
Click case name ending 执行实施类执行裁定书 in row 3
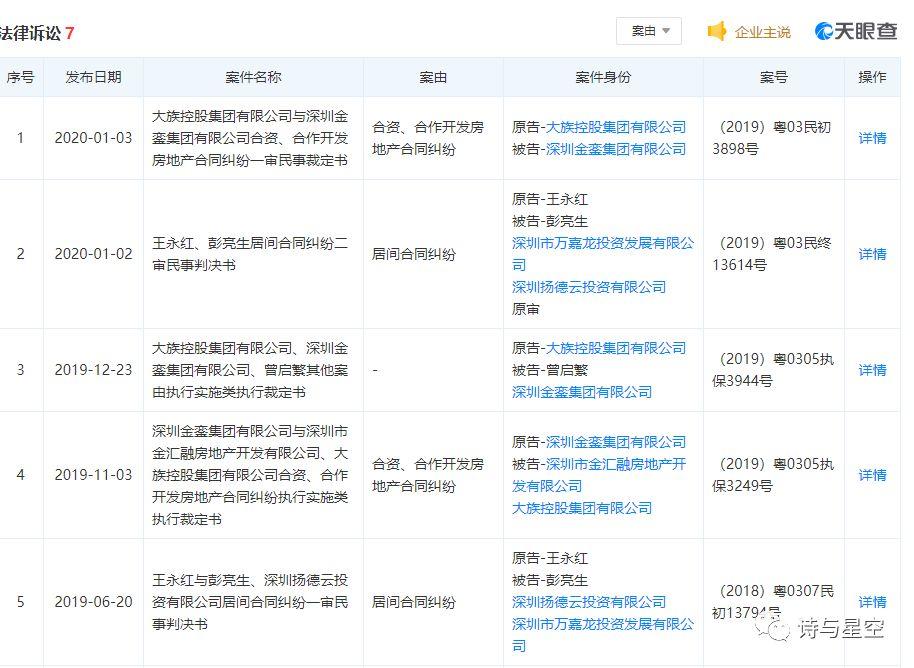point(250,370)
